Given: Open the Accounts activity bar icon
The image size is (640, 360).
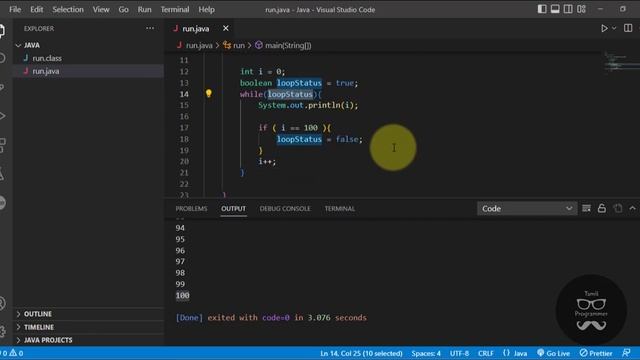Looking at the screenshot, I should pos(2,303).
